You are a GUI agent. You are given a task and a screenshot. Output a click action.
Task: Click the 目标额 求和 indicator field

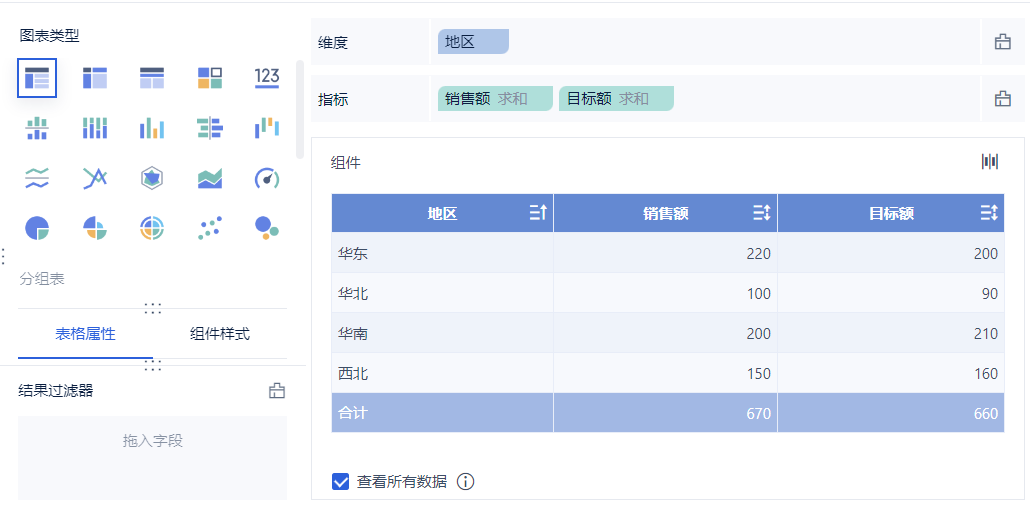[x=616, y=99]
